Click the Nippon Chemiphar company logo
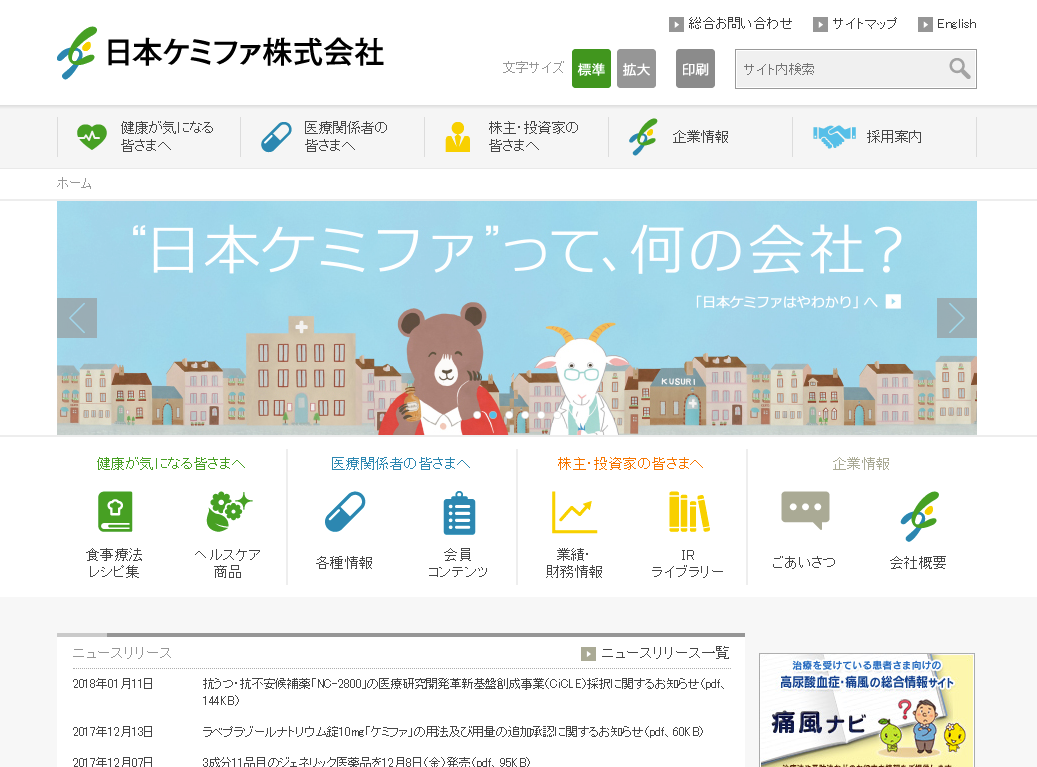Screen dimensions: 1037x767 click(x=220, y=52)
